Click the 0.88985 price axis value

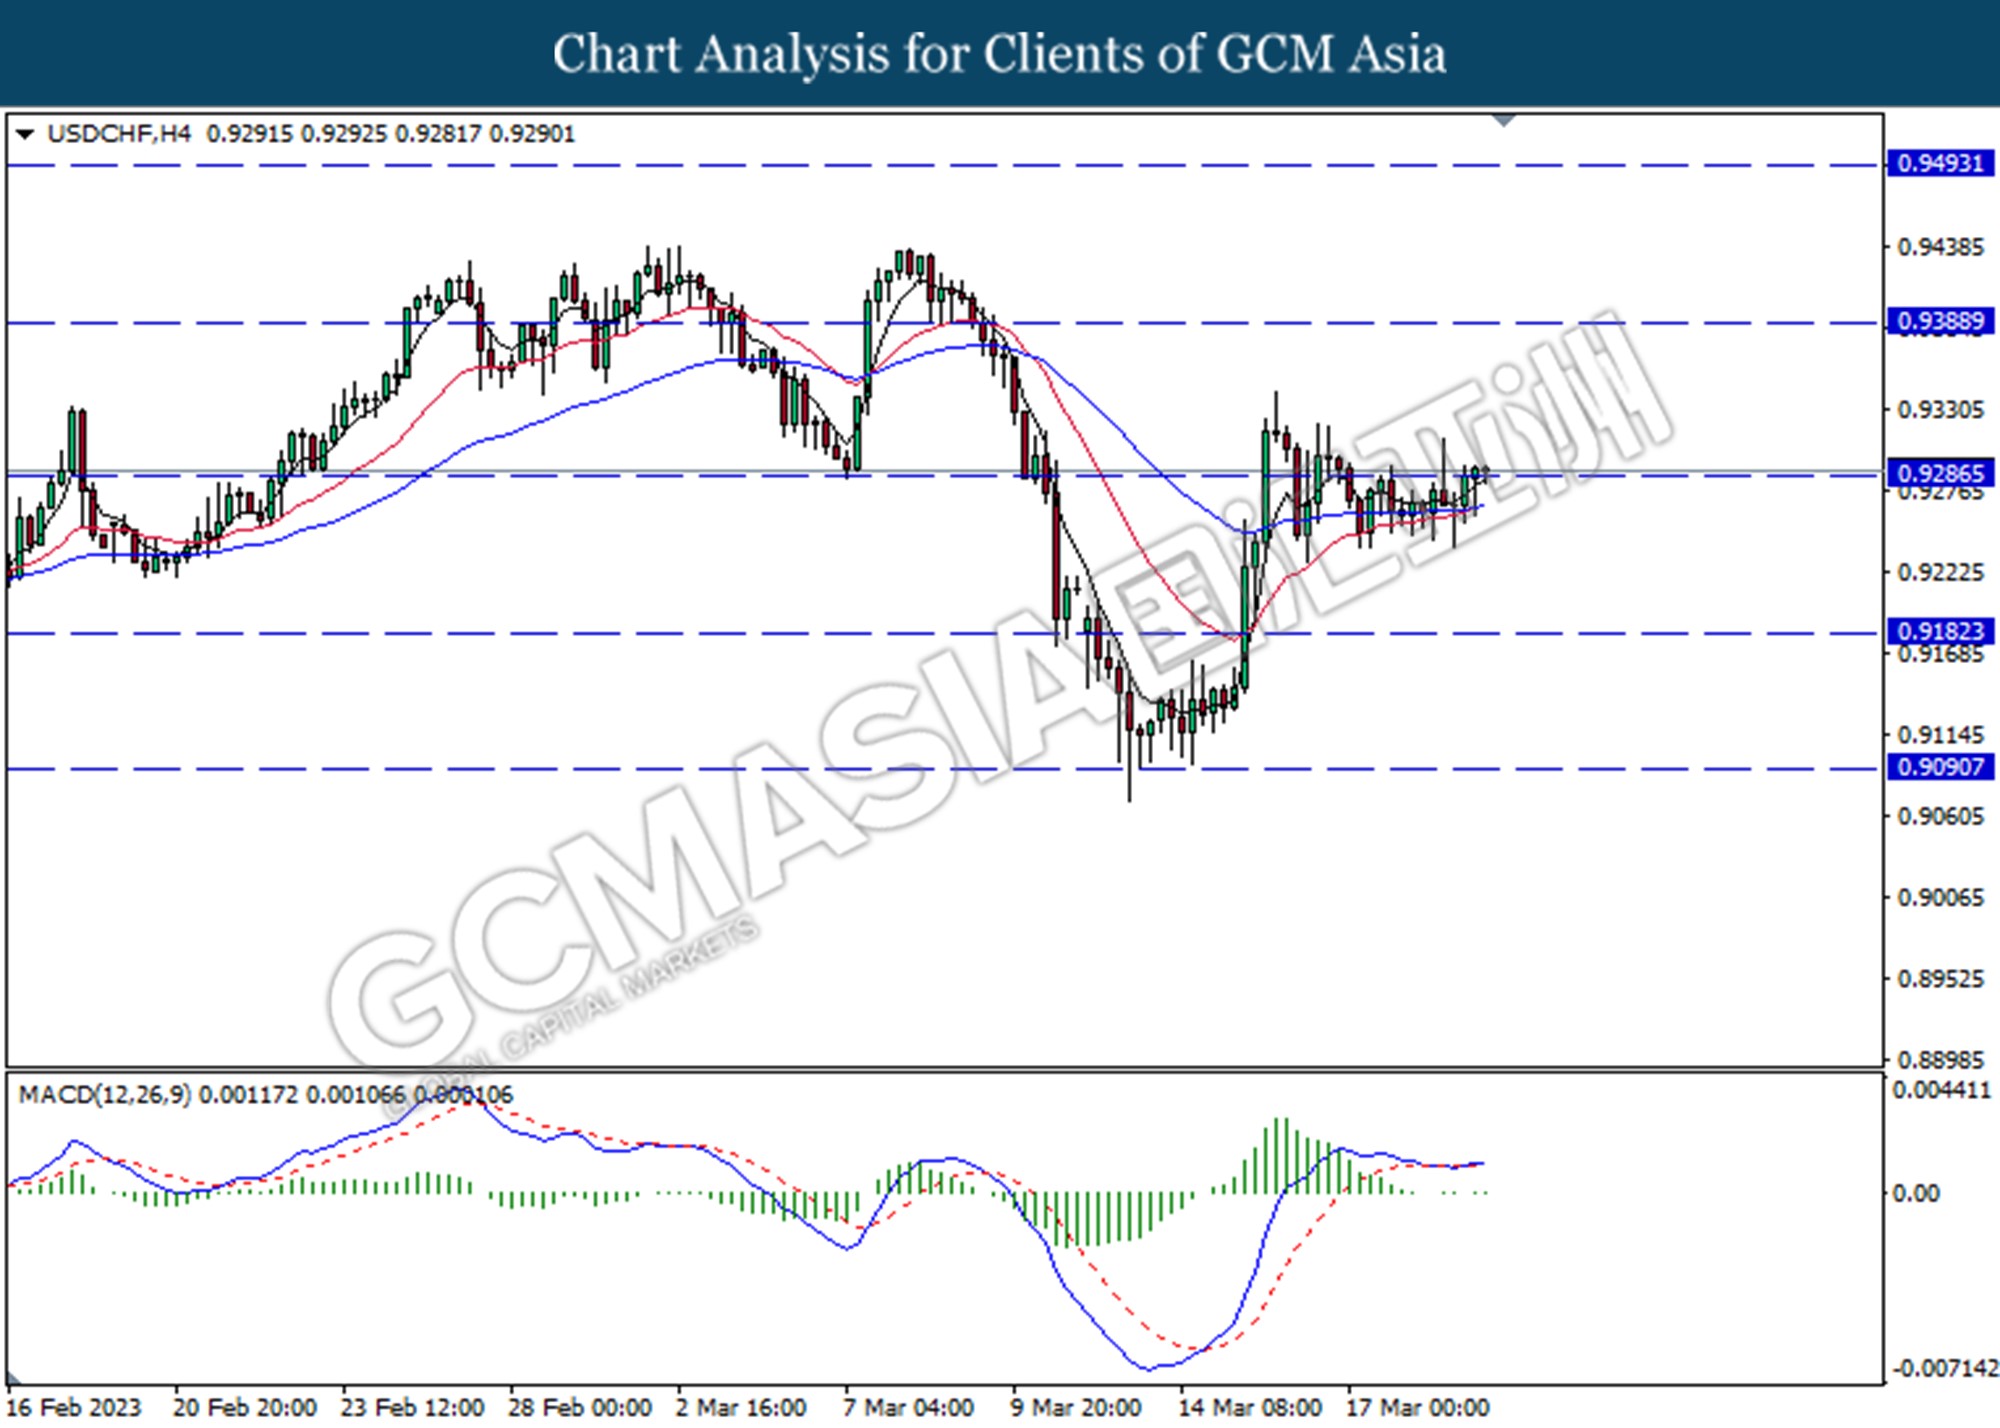coord(1941,1059)
